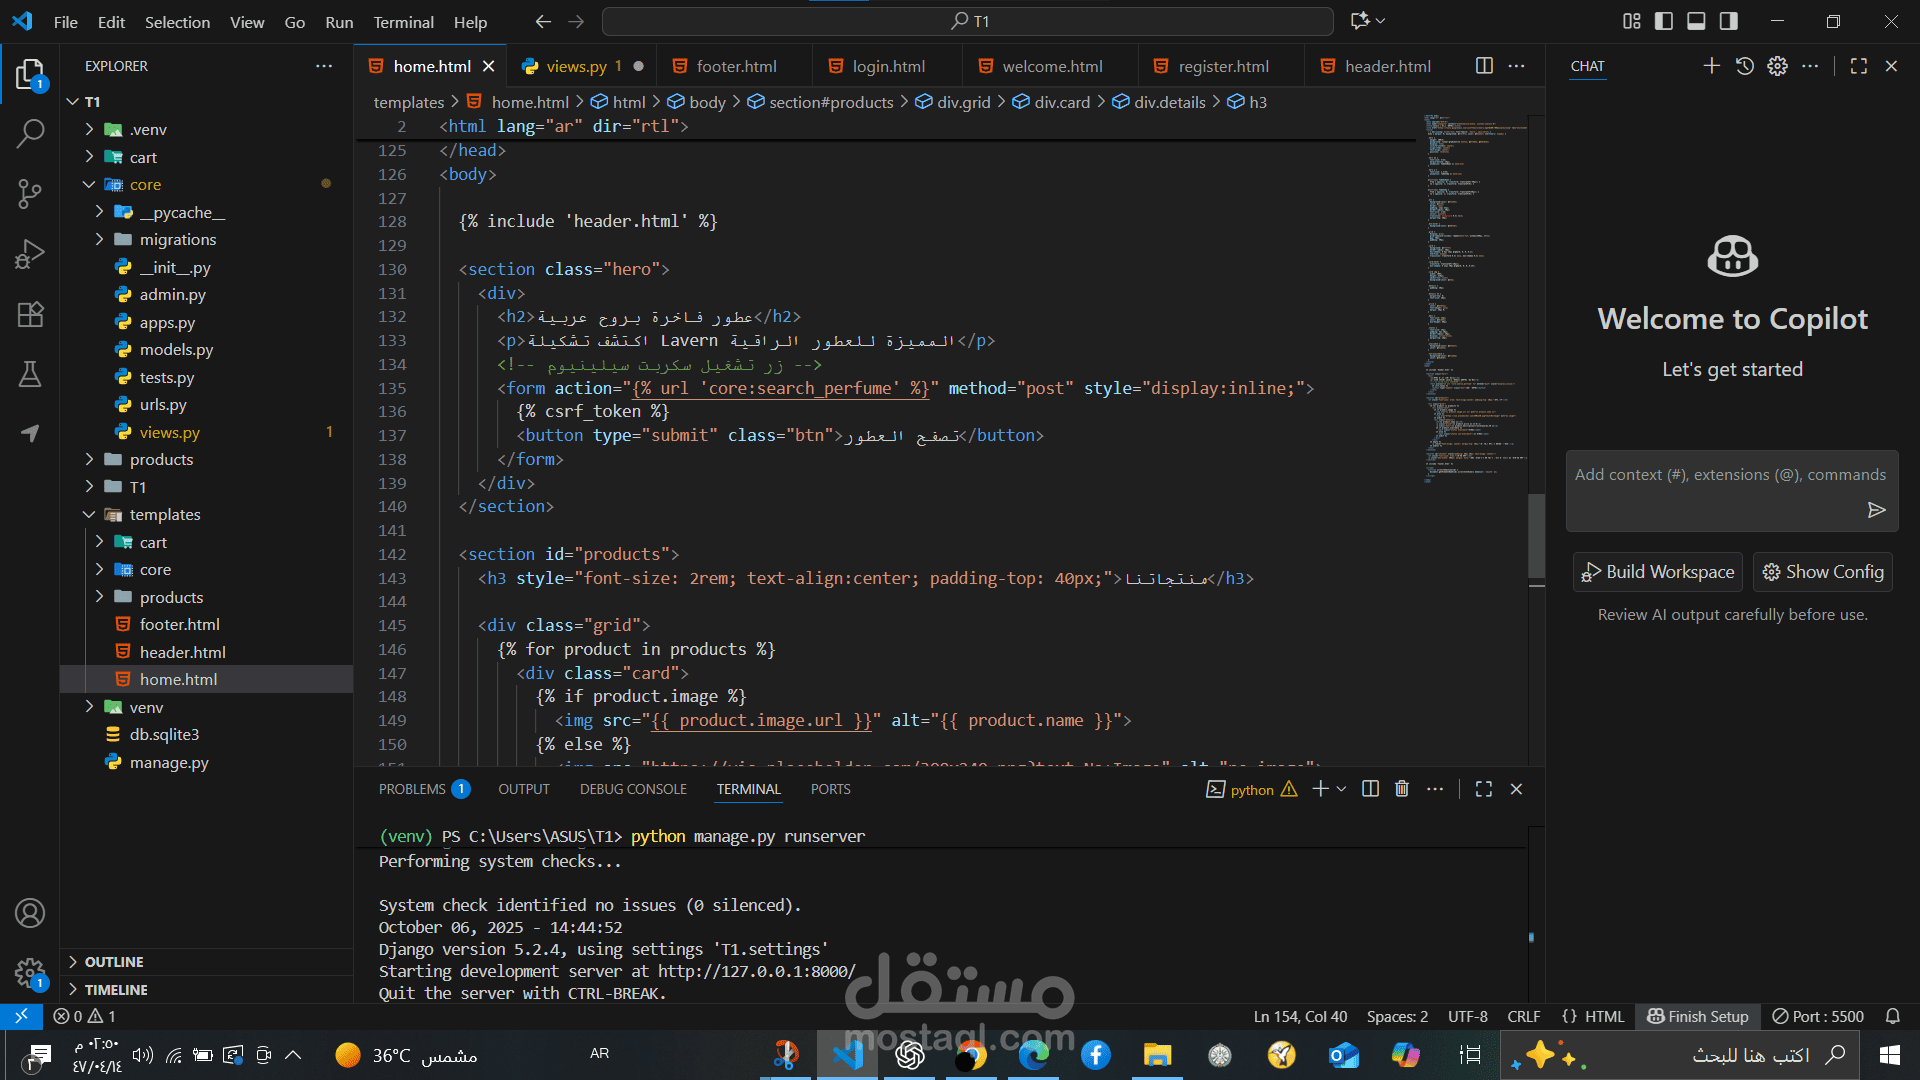Image resolution: width=1920 pixels, height=1080 pixels.
Task: Split the editor to the right
Action: click(x=1484, y=66)
